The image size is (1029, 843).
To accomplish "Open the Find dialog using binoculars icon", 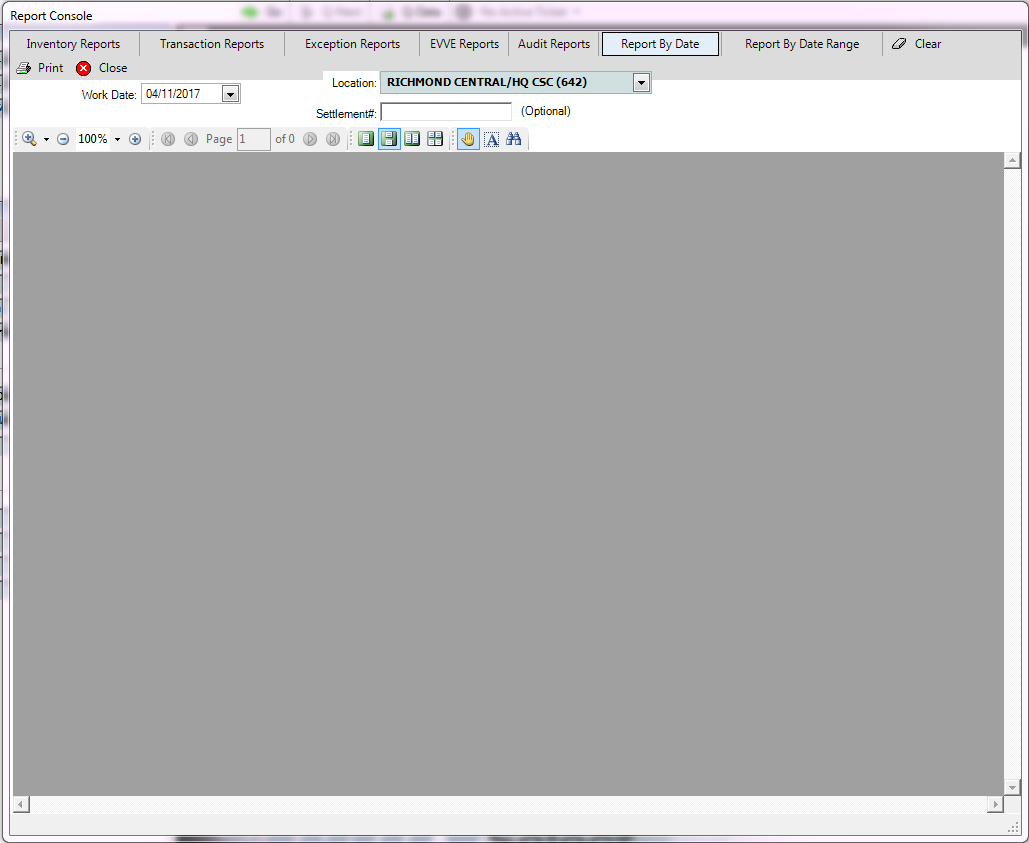I will 513,138.
